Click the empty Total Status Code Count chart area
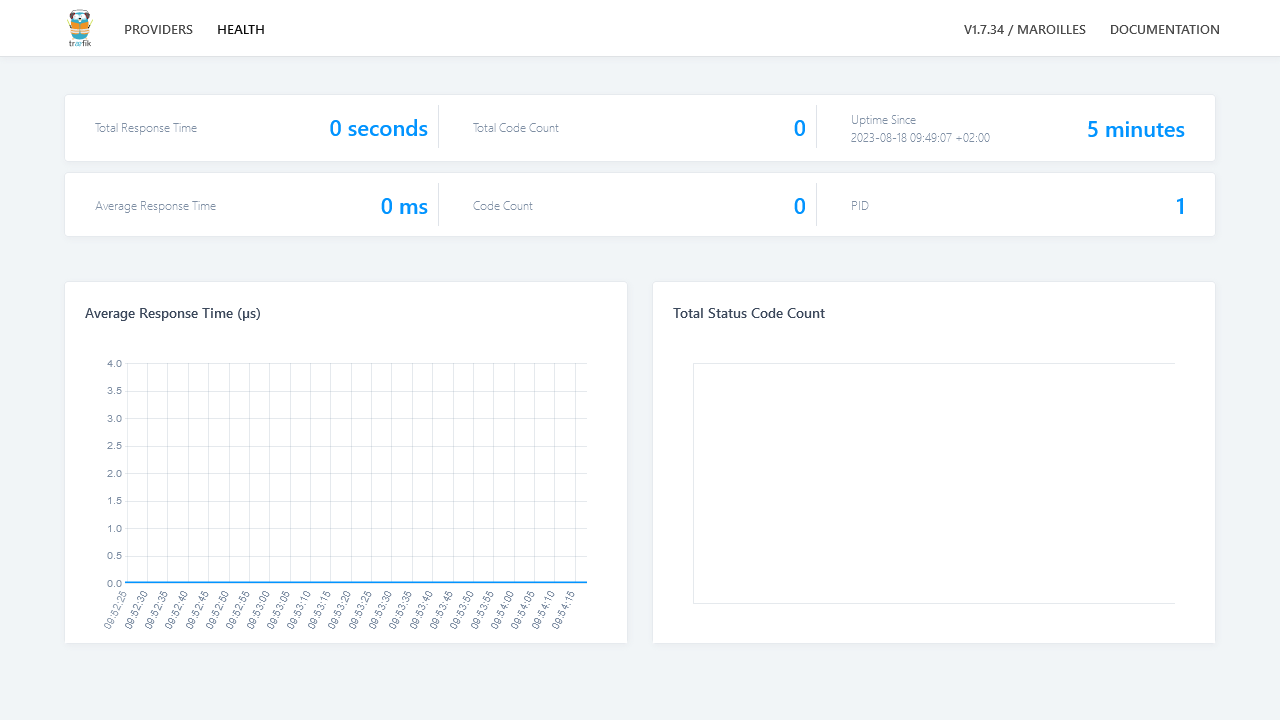 pos(933,483)
